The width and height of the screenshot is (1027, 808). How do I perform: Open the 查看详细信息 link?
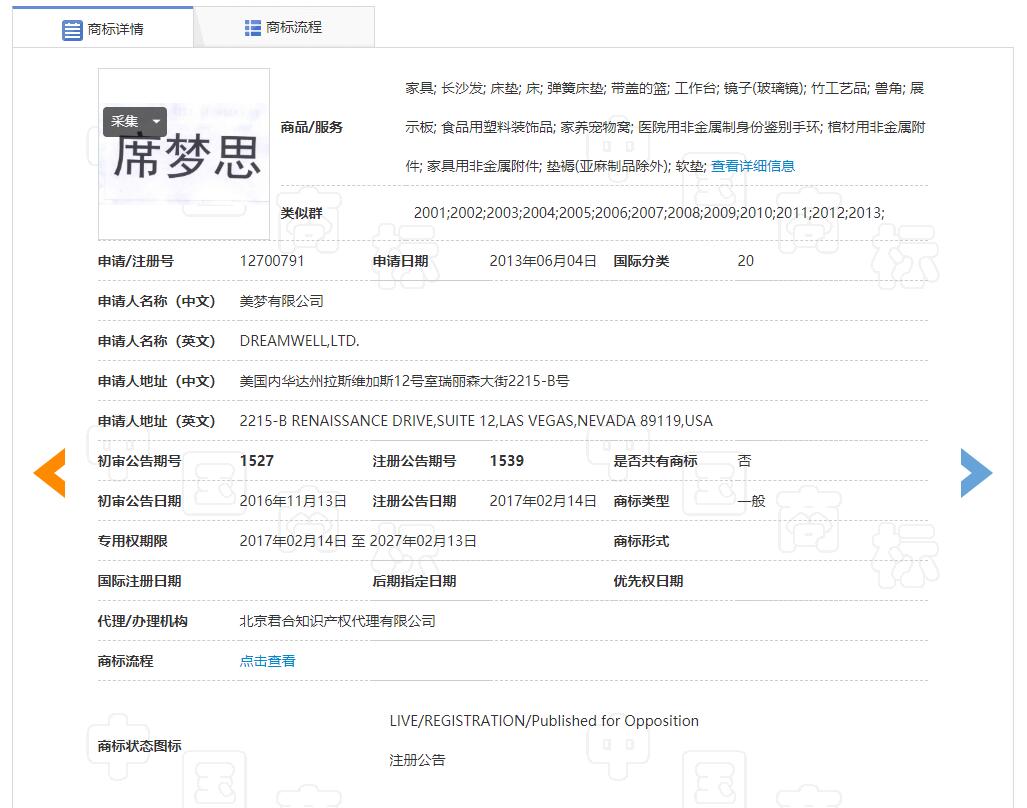tap(753, 166)
